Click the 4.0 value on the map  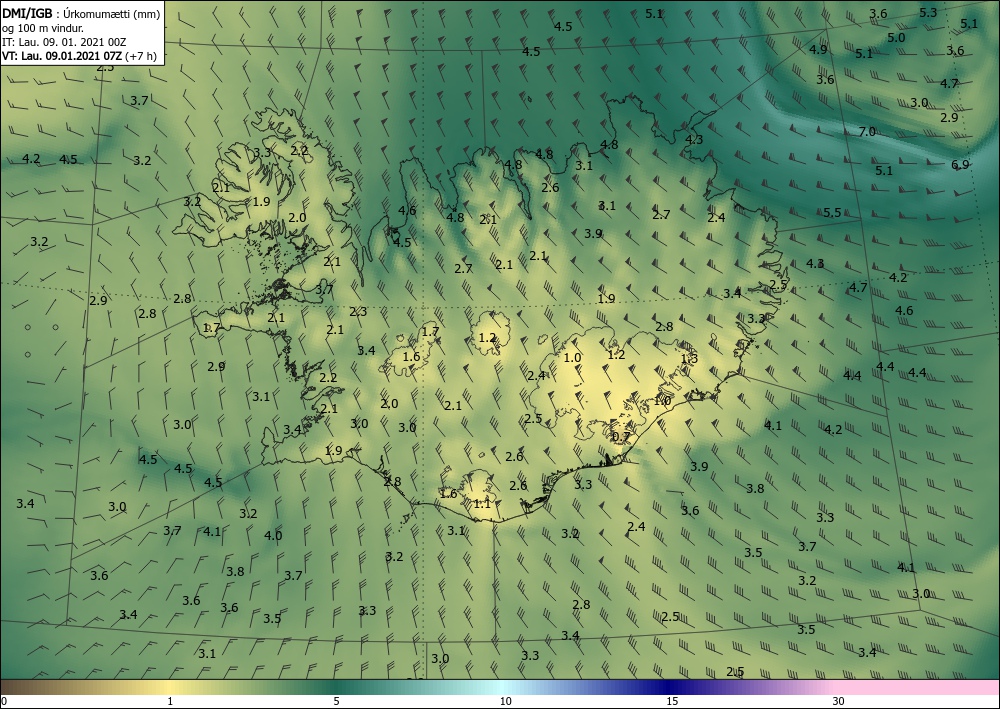pos(273,536)
